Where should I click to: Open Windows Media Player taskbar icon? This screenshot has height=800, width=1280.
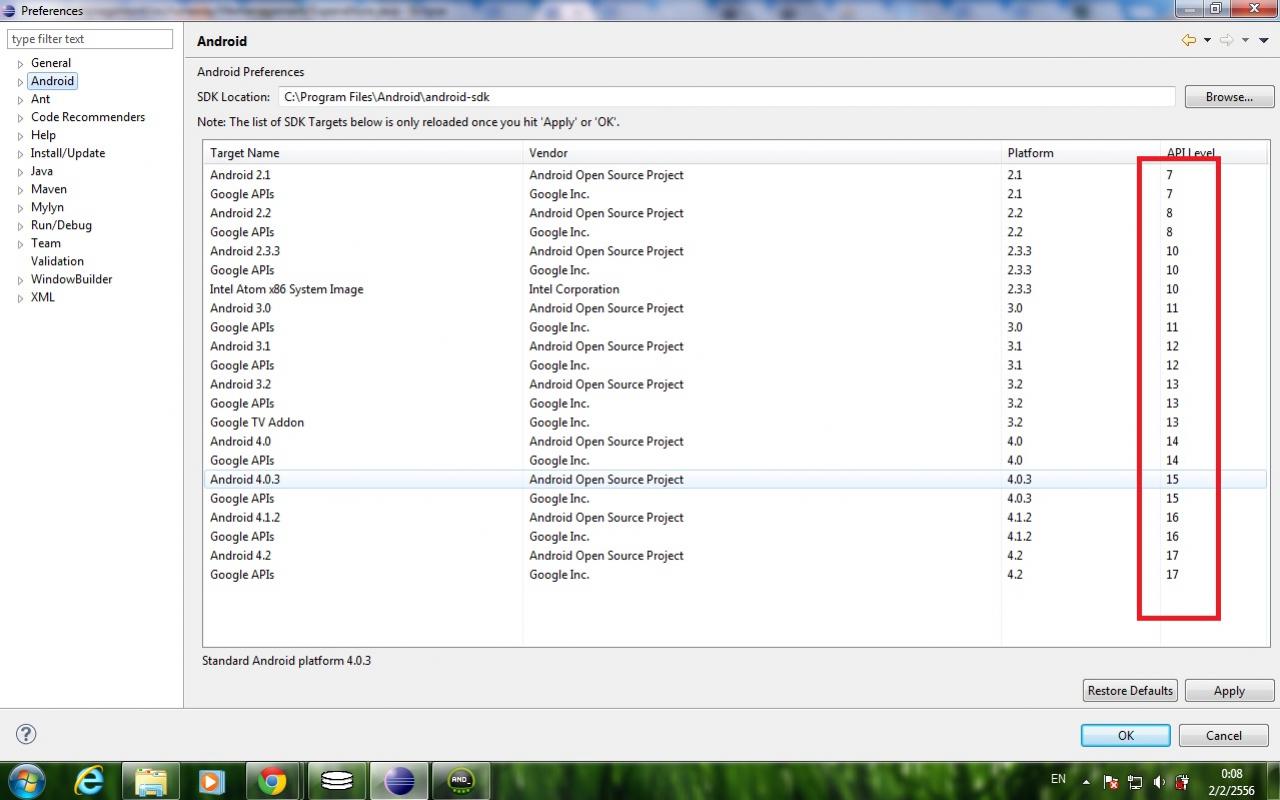212,781
